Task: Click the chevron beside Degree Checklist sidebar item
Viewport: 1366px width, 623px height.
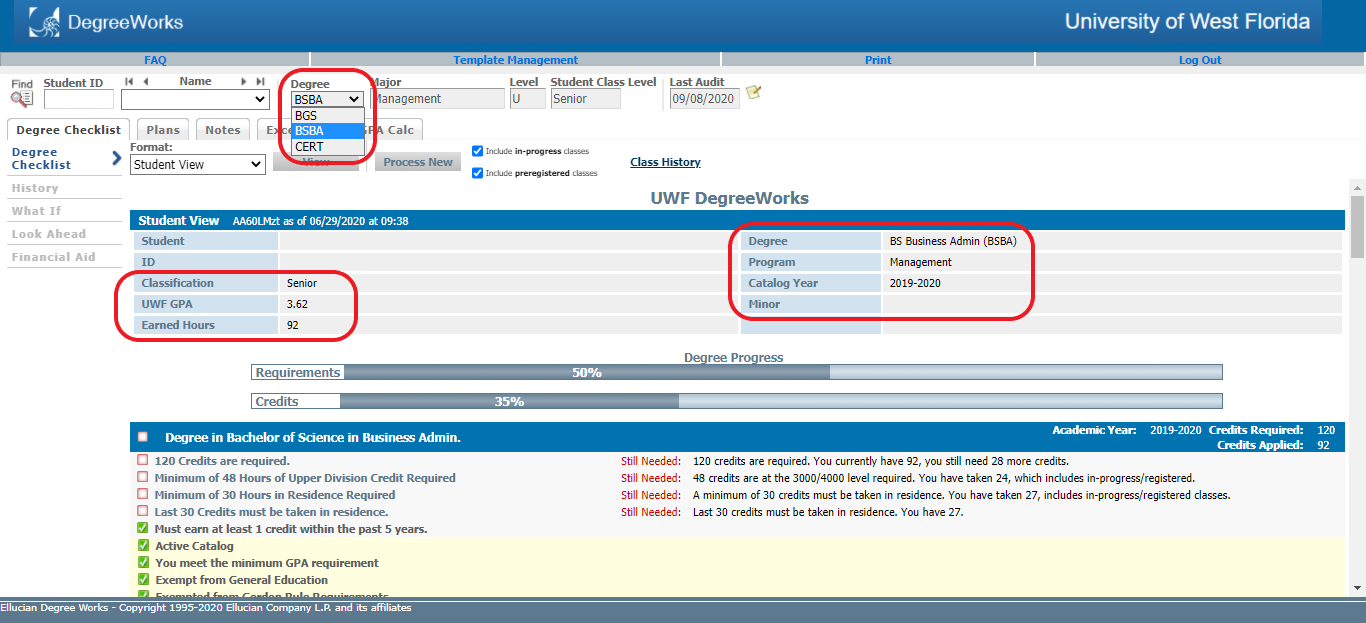Action: coord(116,158)
